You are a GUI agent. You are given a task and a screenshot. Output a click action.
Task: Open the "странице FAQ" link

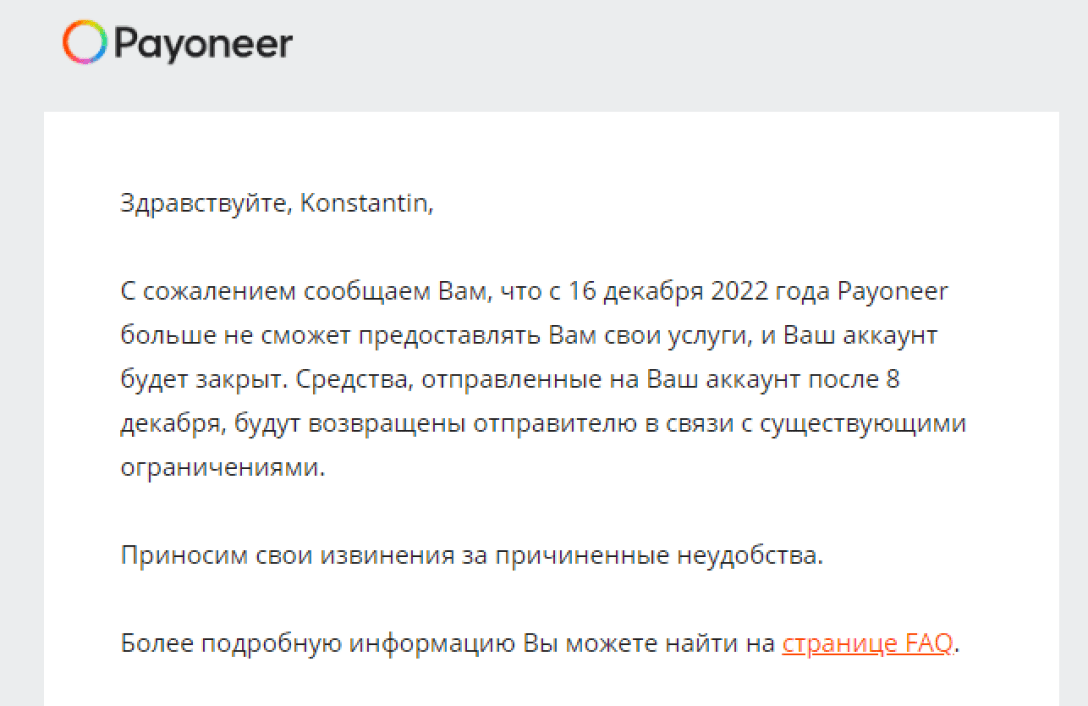point(868,643)
